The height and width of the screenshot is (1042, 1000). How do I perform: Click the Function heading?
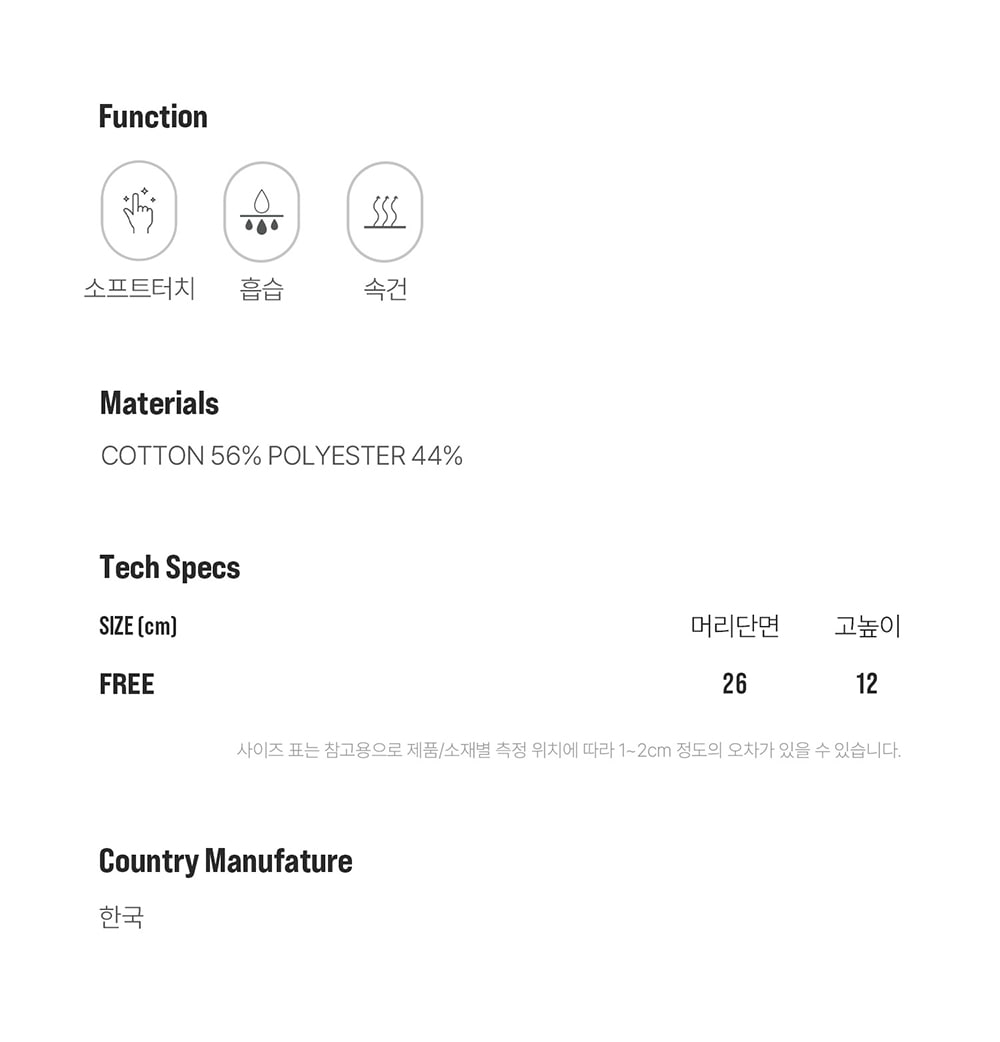(153, 117)
